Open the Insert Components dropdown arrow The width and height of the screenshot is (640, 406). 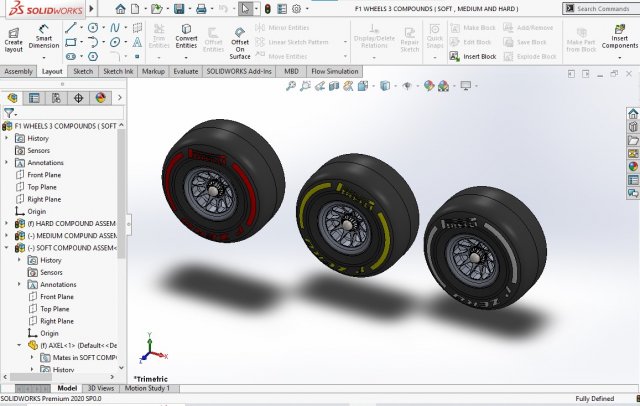tap(620, 58)
